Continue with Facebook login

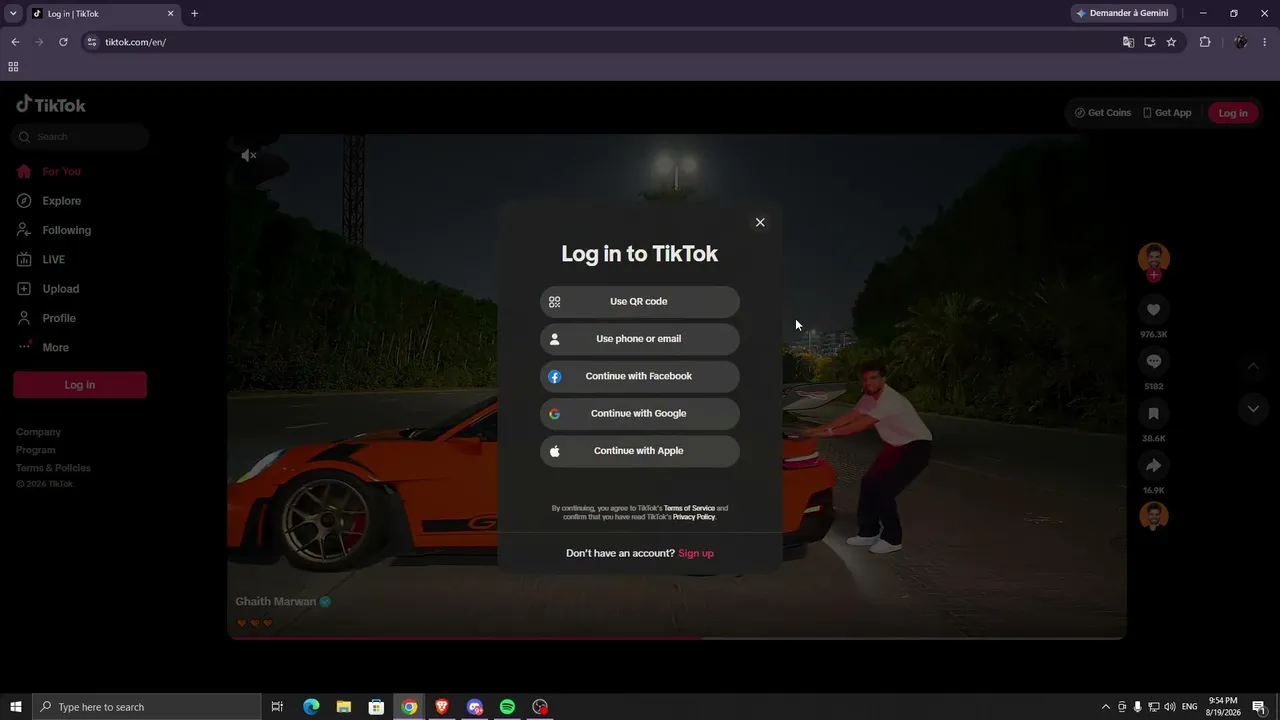(640, 376)
